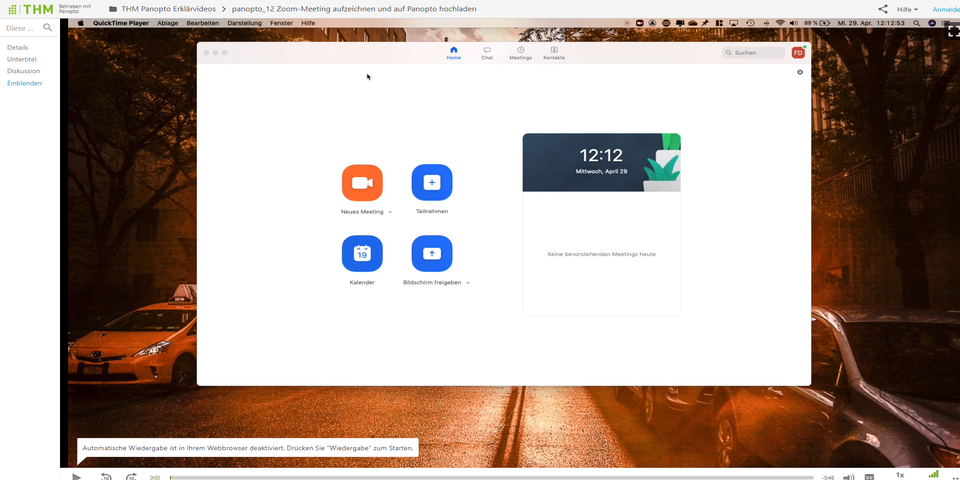This screenshot has width=960, height=480.
Task: Click the Bildschirm freigeben upload icon
Action: click(432, 253)
